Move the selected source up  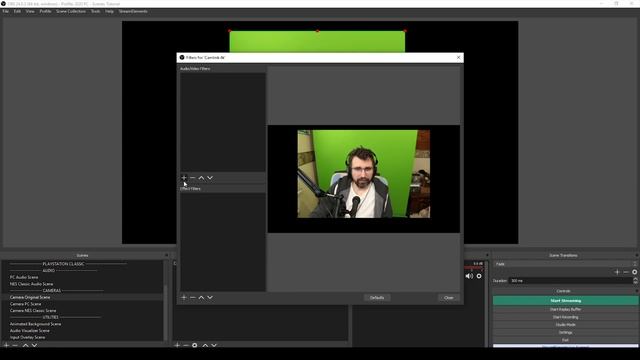205,345
